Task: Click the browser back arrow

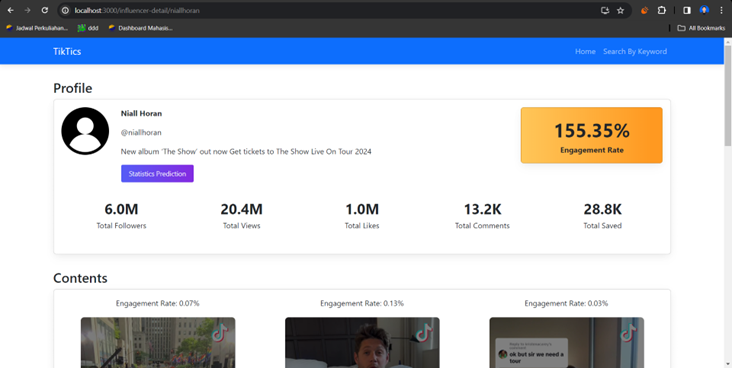Action: (10, 10)
